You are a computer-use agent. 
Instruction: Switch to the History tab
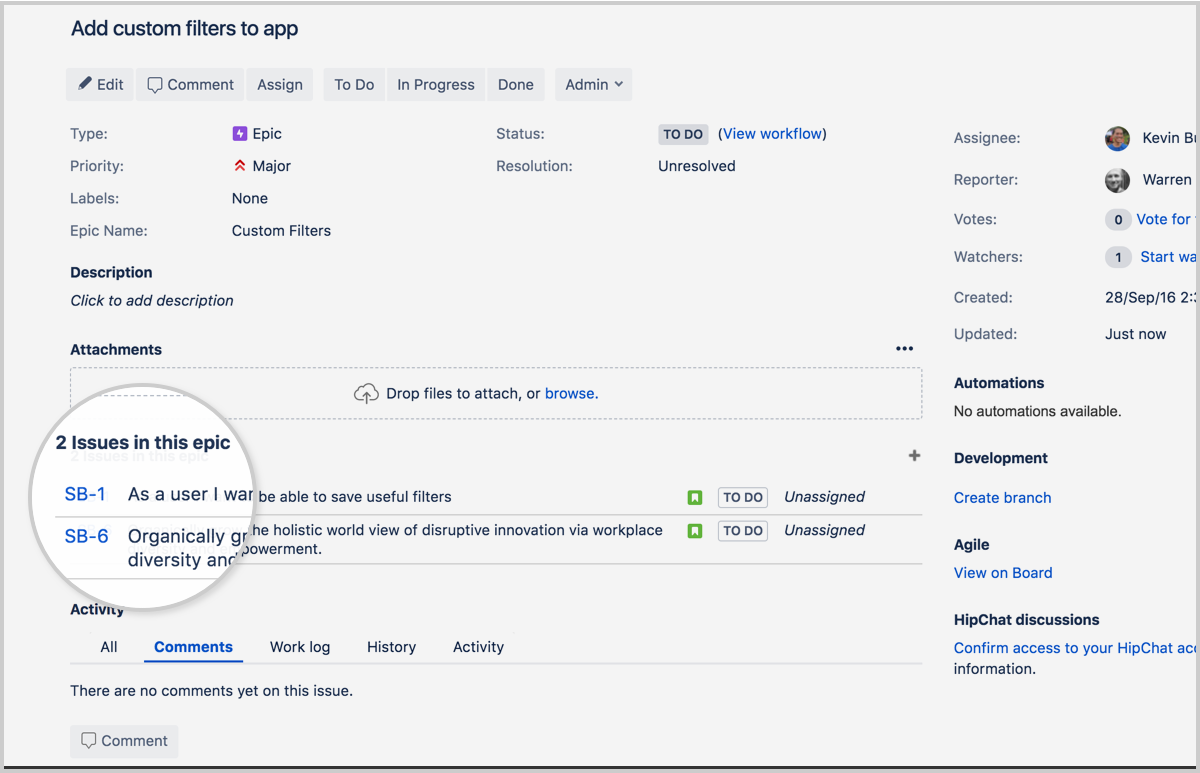pyautogui.click(x=391, y=647)
